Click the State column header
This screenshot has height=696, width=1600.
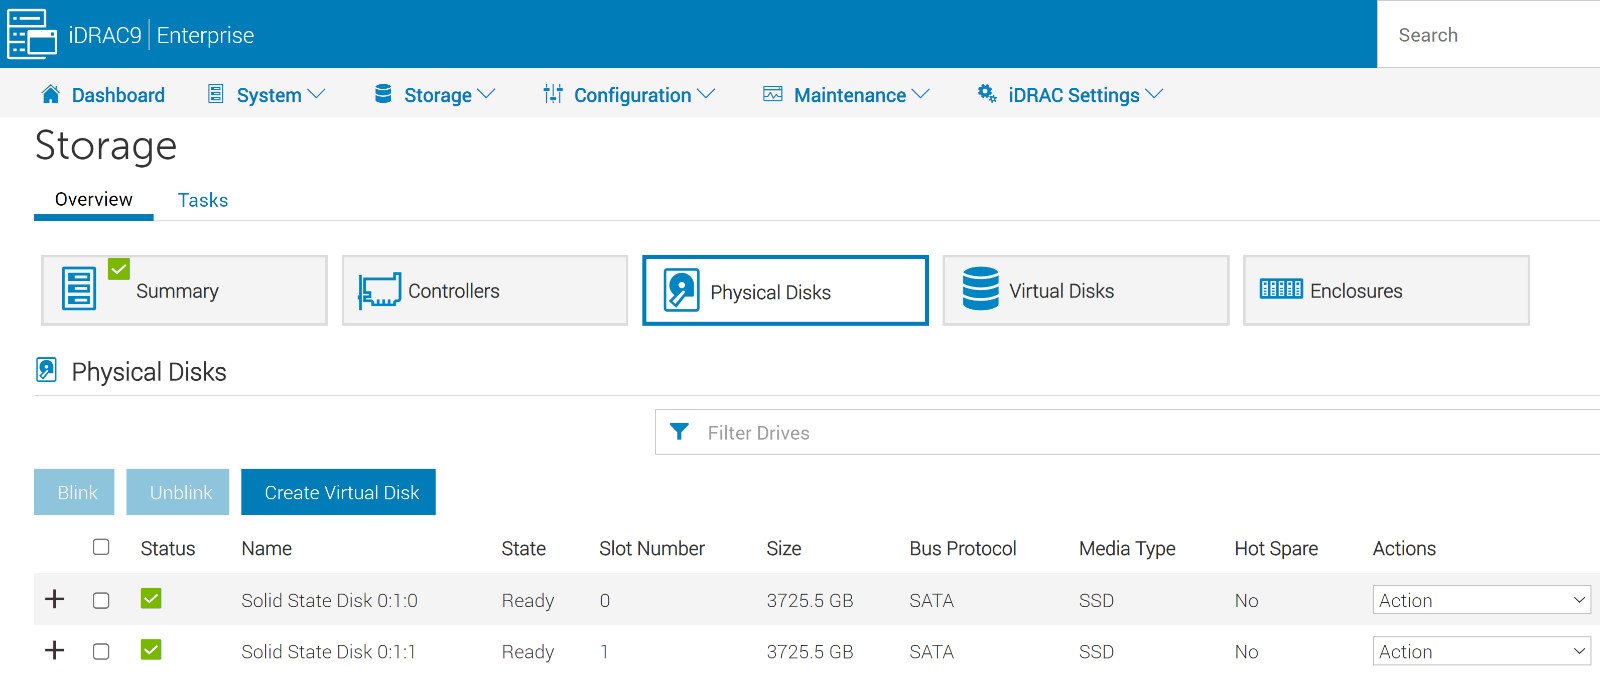524,548
